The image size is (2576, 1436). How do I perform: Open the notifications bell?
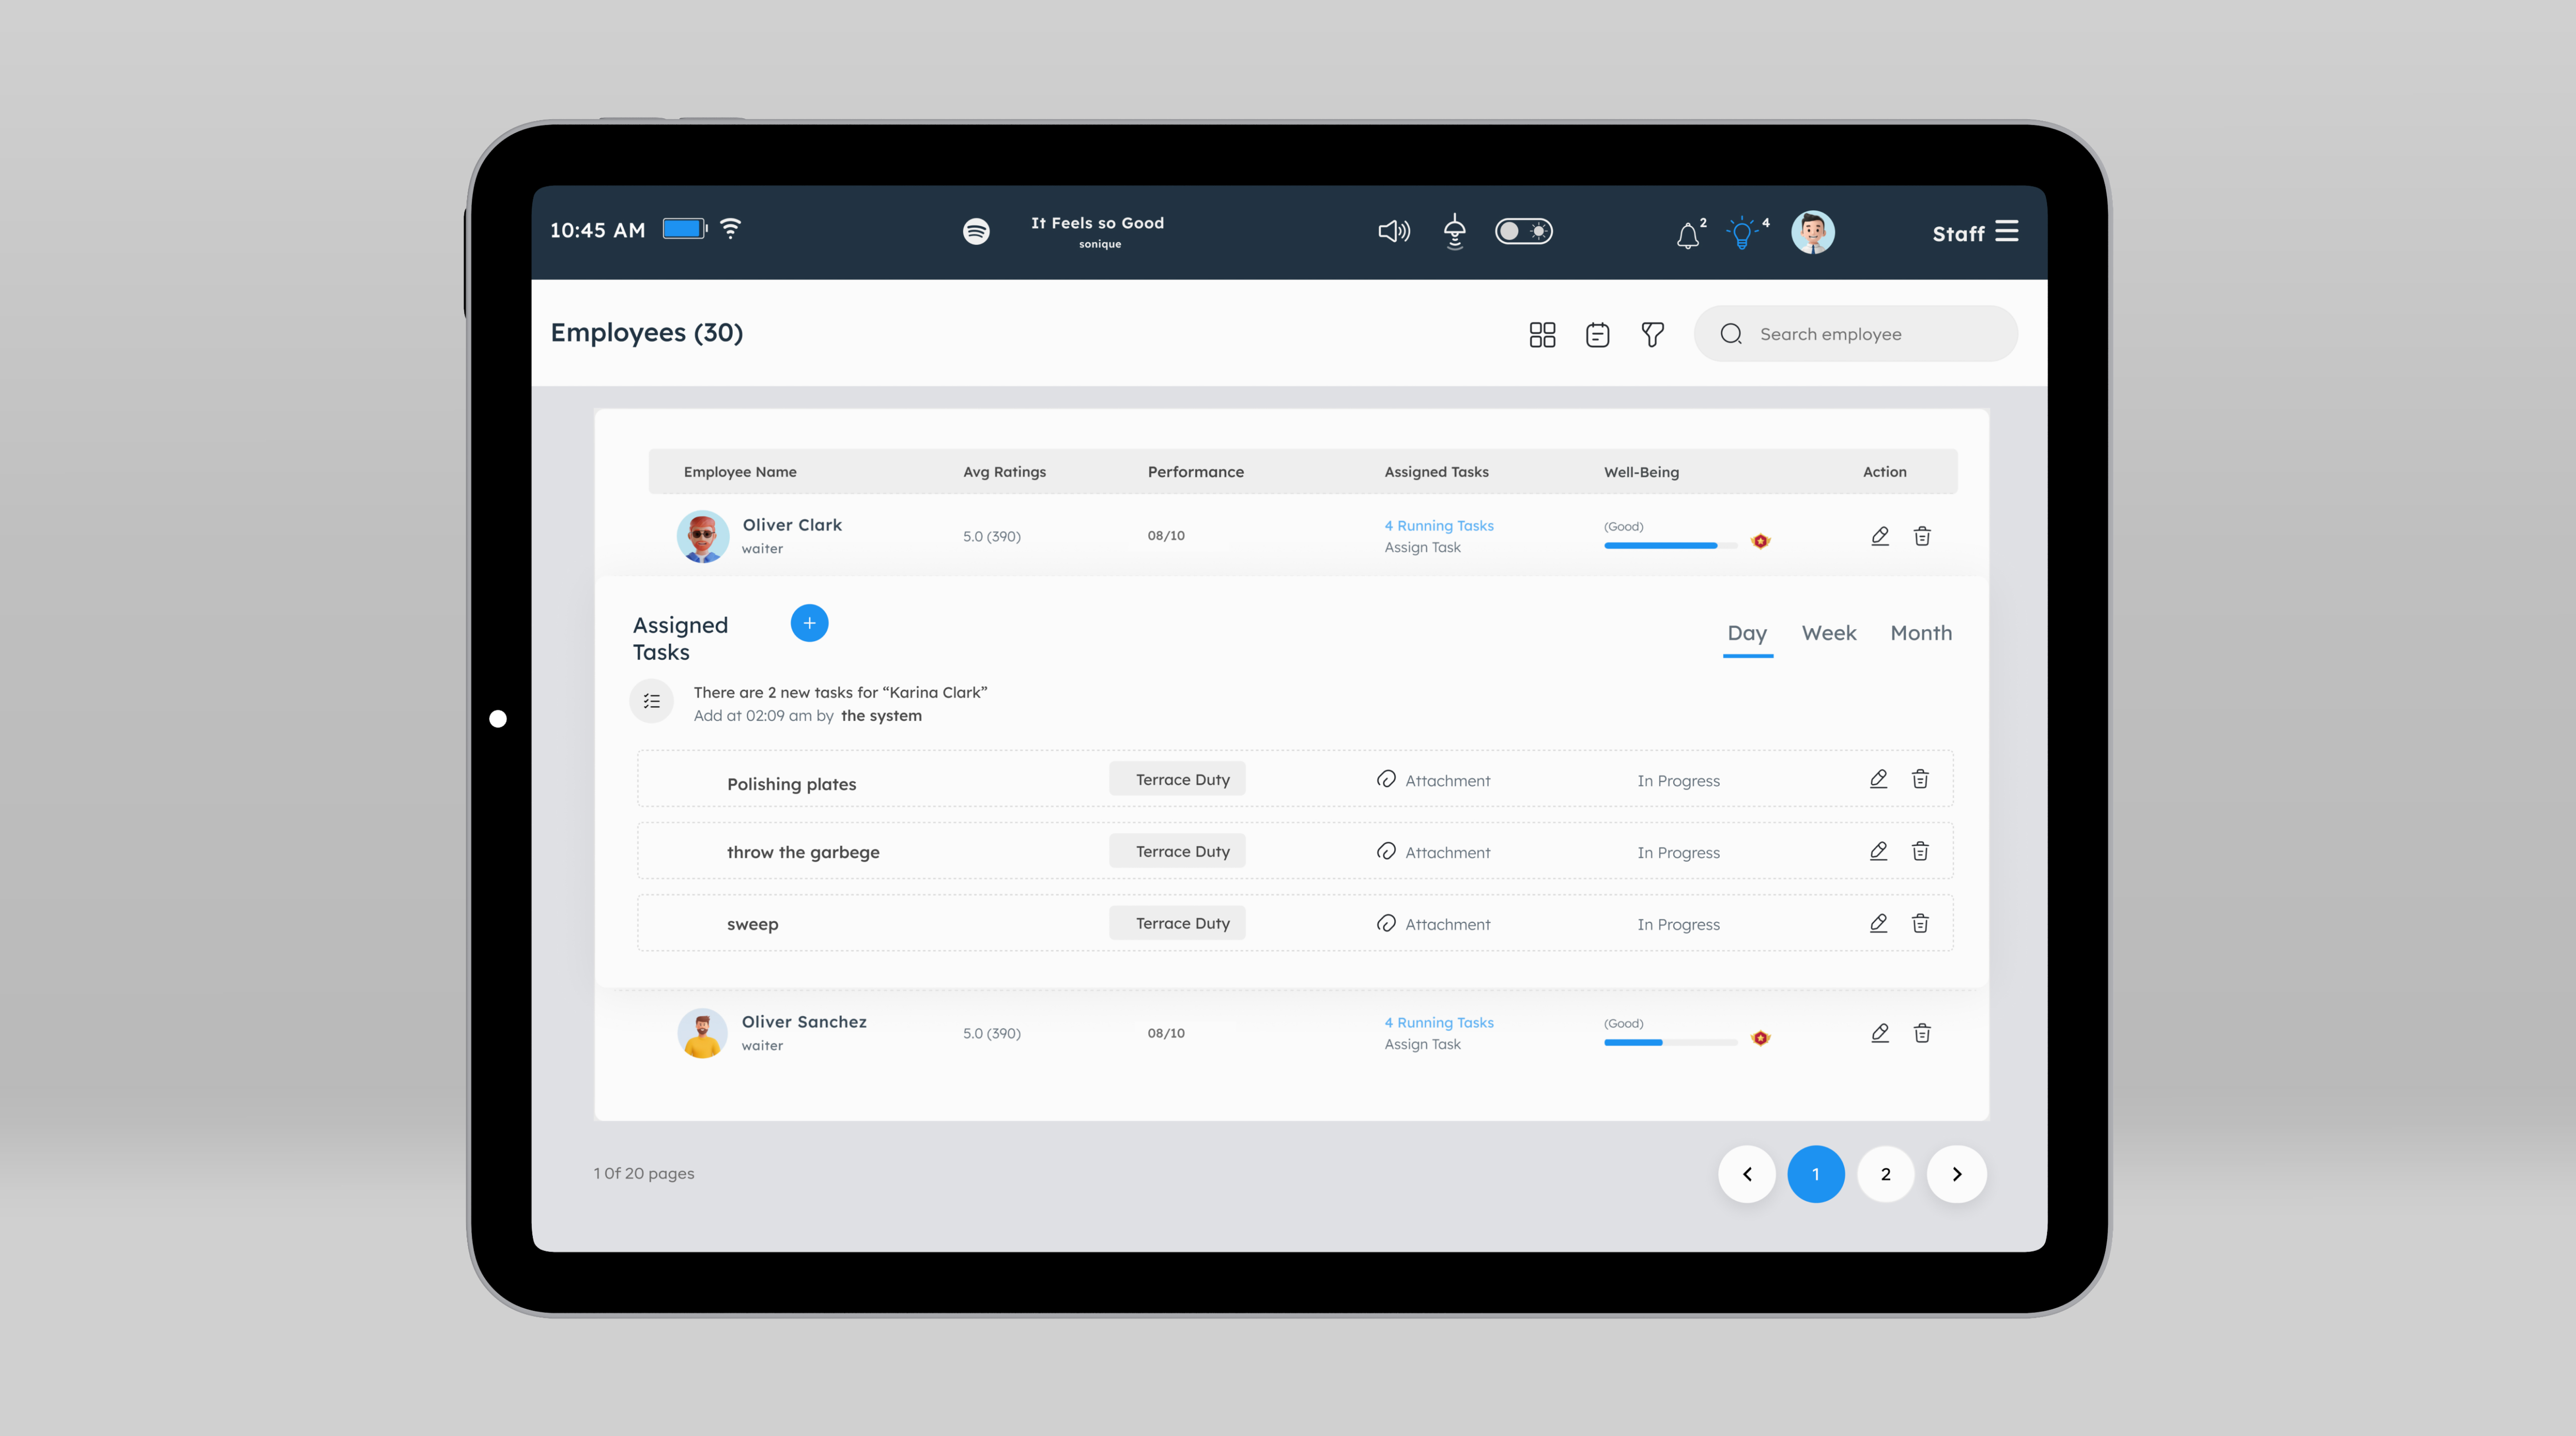[x=1688, y=235]
